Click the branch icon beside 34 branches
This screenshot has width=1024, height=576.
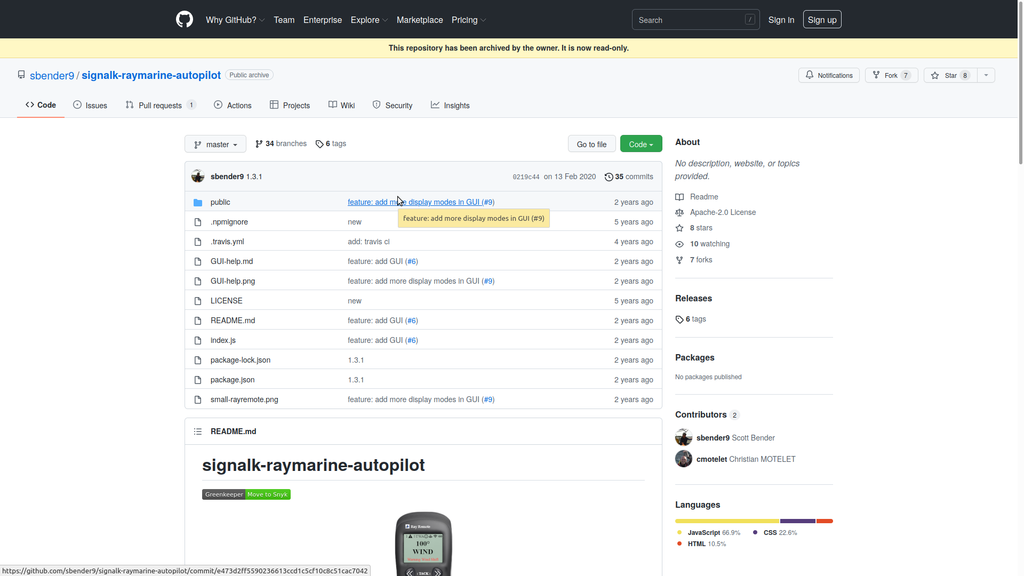[259, 144]
